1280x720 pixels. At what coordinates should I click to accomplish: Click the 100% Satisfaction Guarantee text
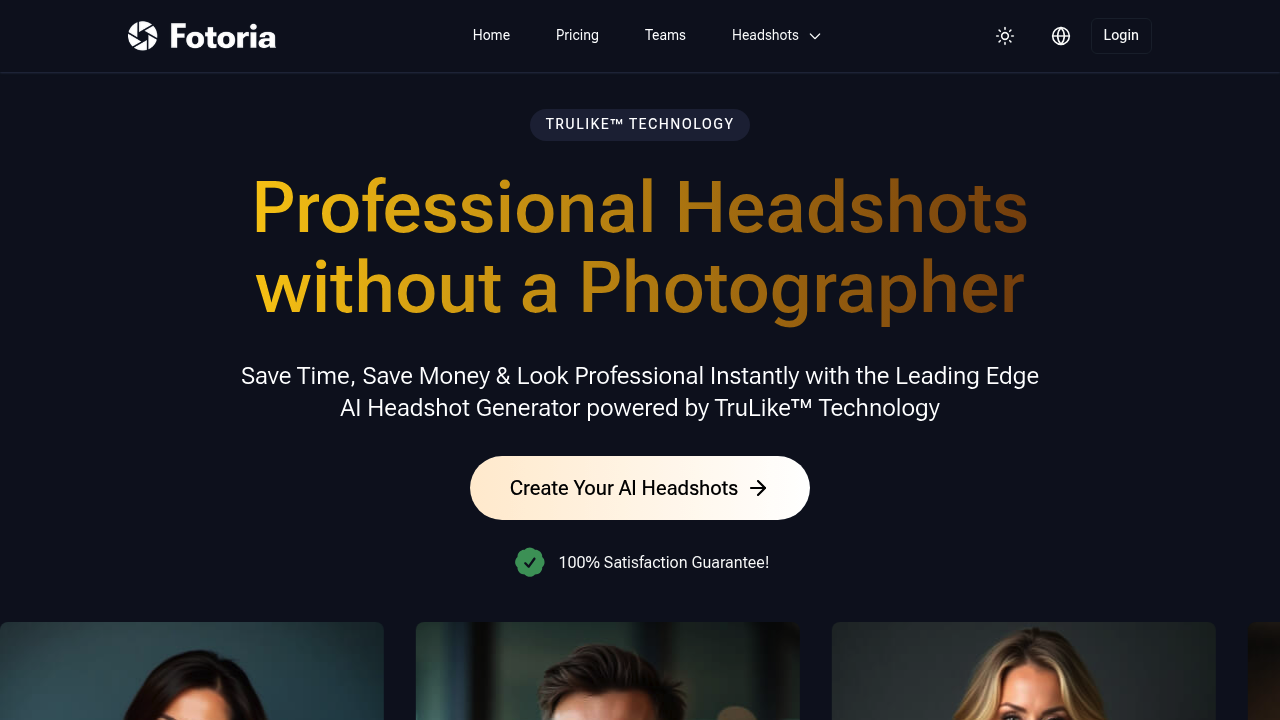click(x=663, y=562)
